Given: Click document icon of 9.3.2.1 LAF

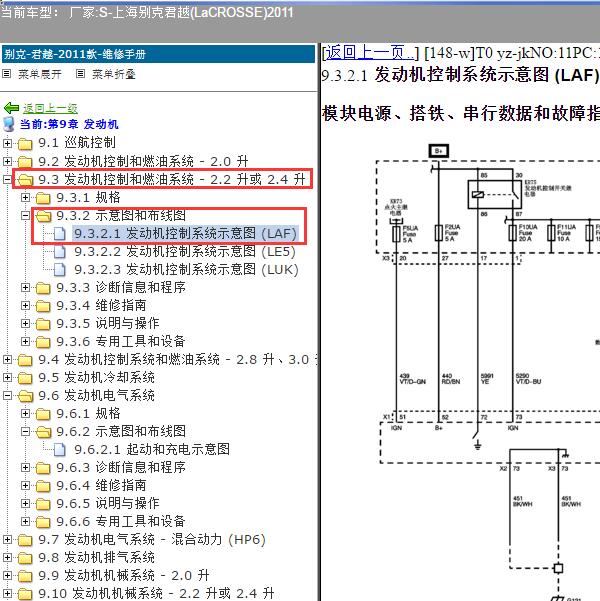Looking at the screenshot, I should [59, 233].
